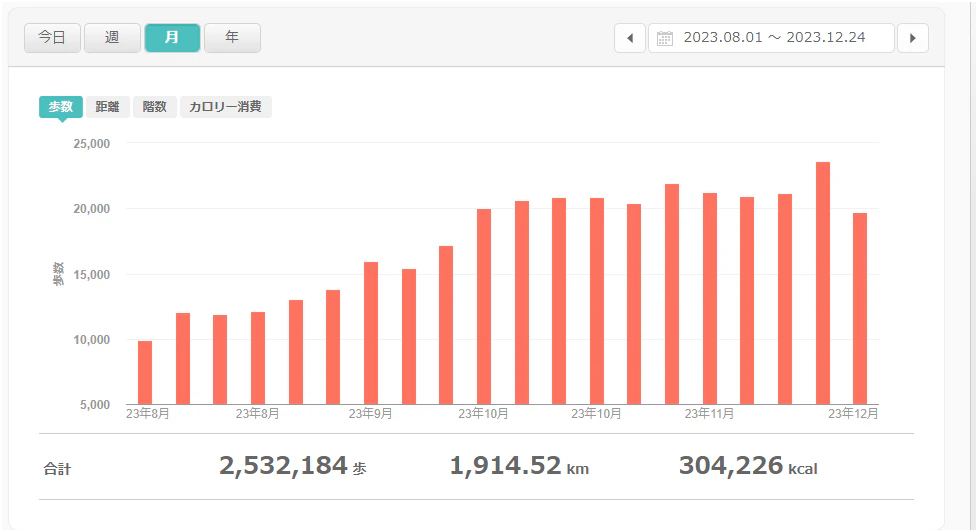Click the 25,000 y-axis label

tap(92, 144)
